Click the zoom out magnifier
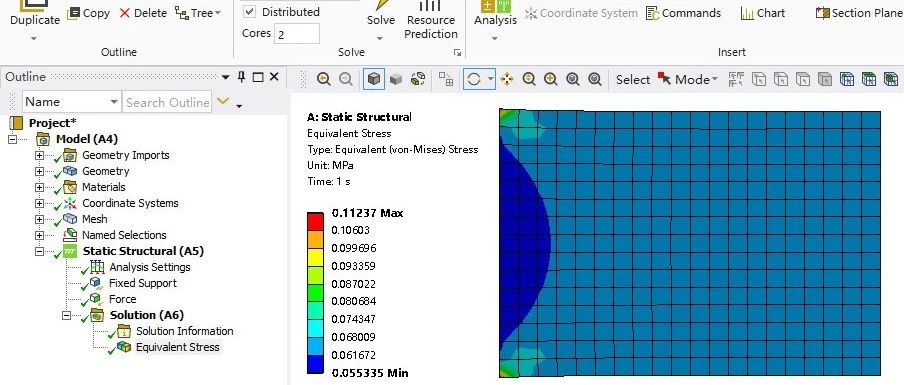Viewport: 904px width, 385px height. click(x=529, y=79)
